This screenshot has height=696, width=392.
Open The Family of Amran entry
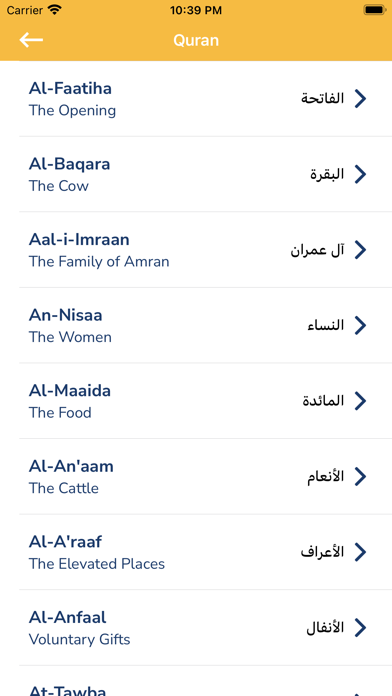196,250
